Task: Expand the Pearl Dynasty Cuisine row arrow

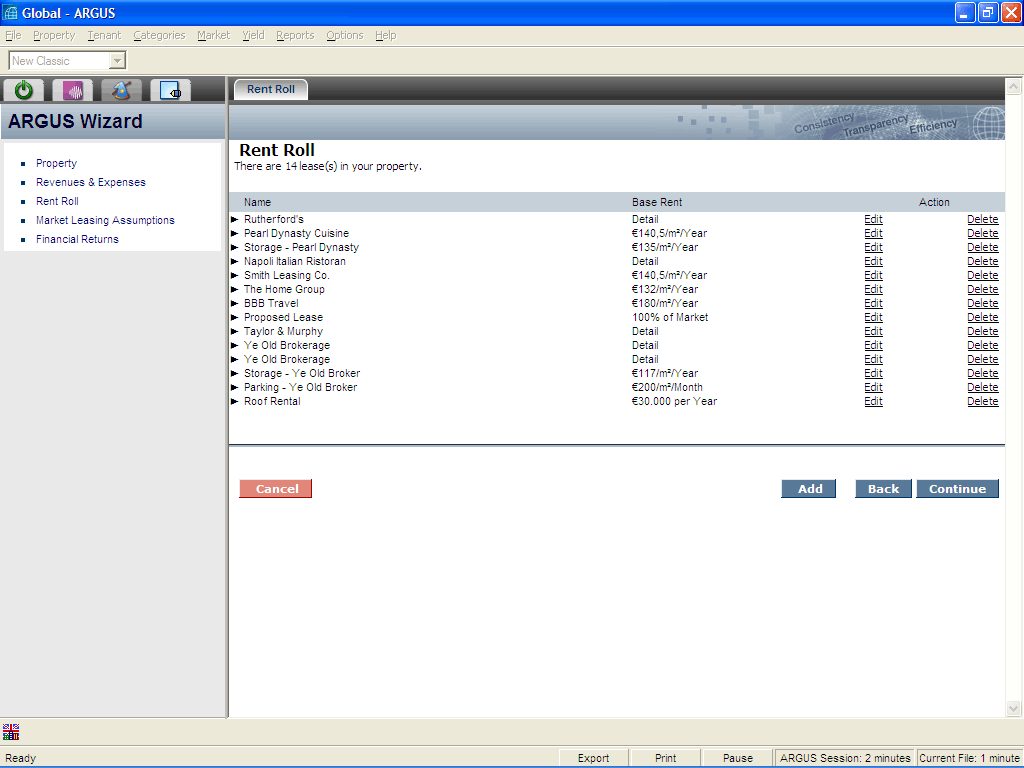Action: (x=234, y=233)
